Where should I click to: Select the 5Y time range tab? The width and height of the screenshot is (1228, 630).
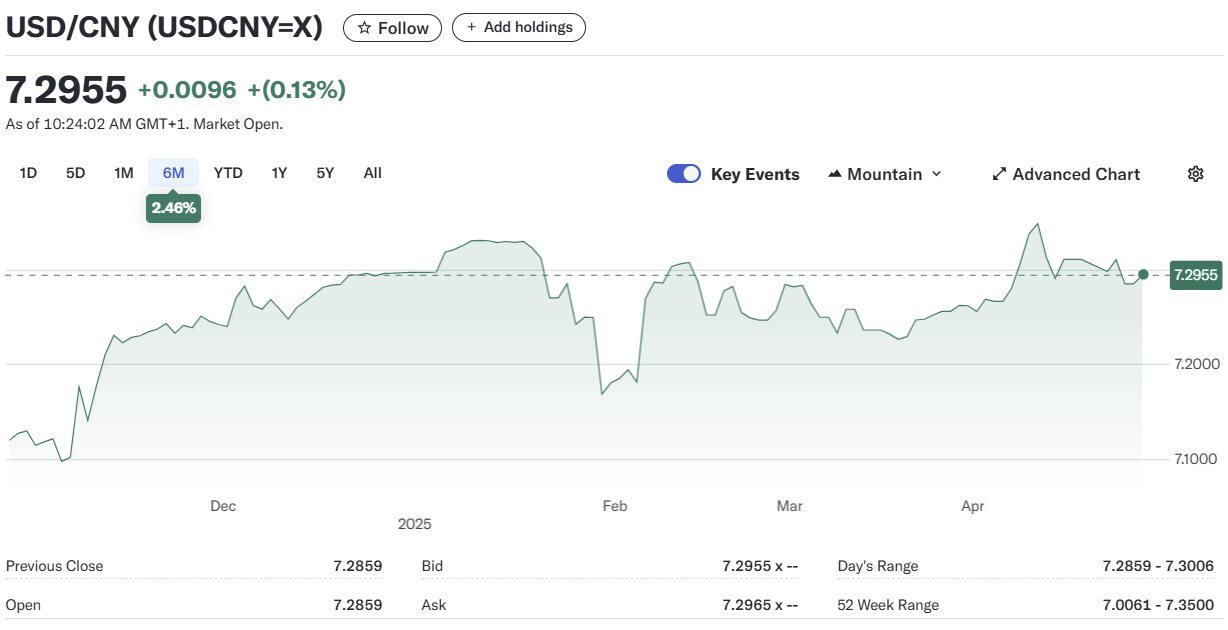325,173
